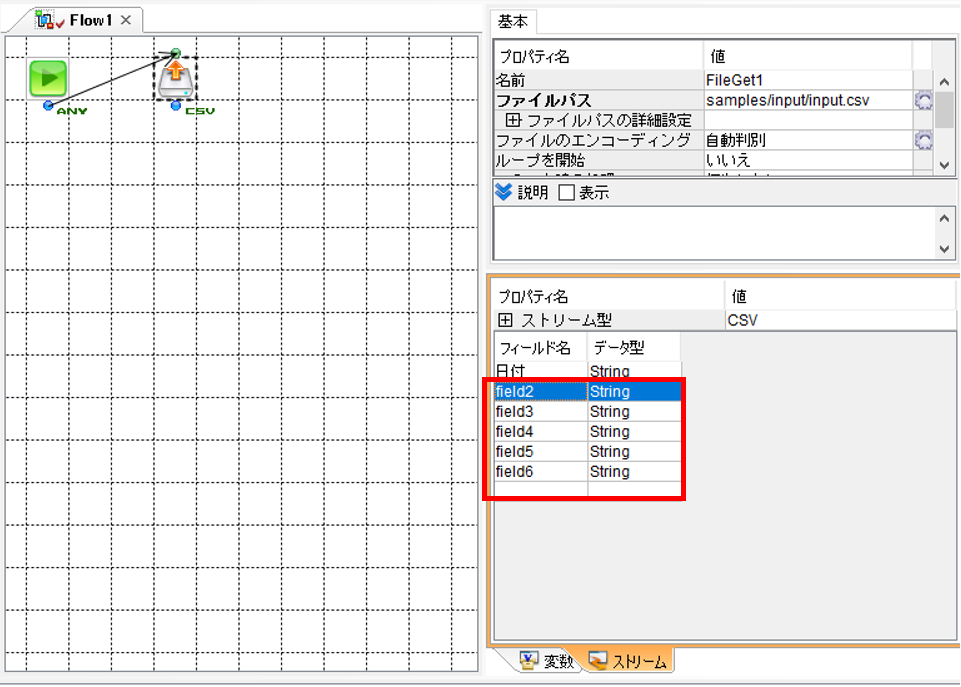This screenshot has height=687, width=961.
Task: Switch to the Flow1 tab
Action: click(x=91, y=20)
